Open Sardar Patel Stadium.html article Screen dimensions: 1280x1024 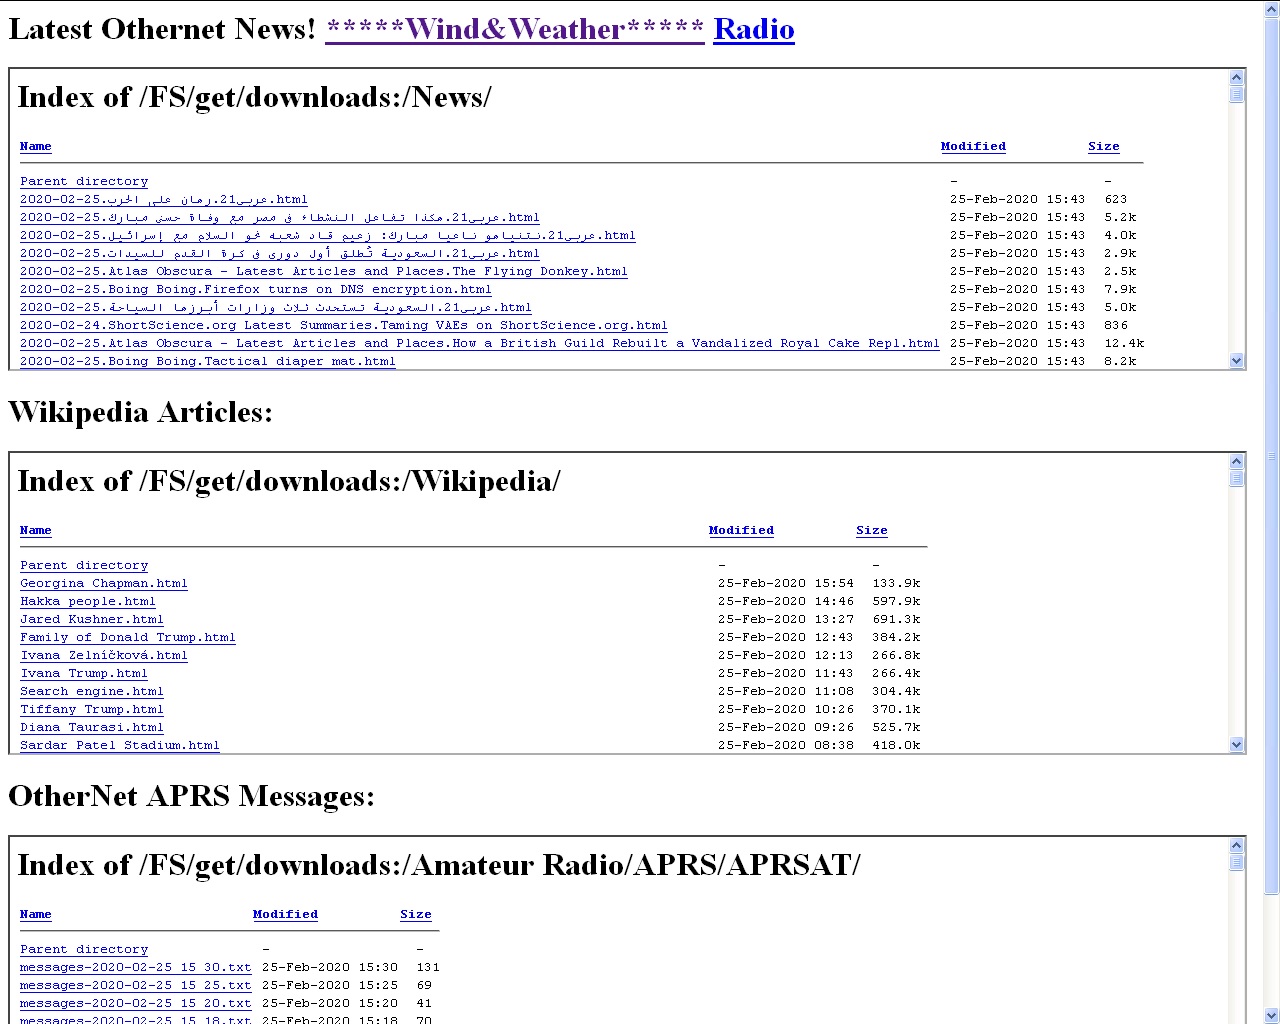tap(120, 745)
